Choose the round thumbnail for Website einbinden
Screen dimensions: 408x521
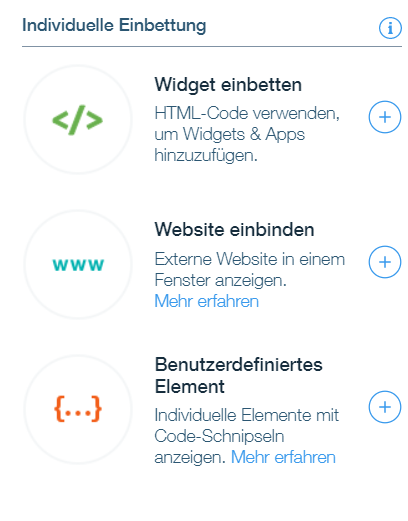78,264
